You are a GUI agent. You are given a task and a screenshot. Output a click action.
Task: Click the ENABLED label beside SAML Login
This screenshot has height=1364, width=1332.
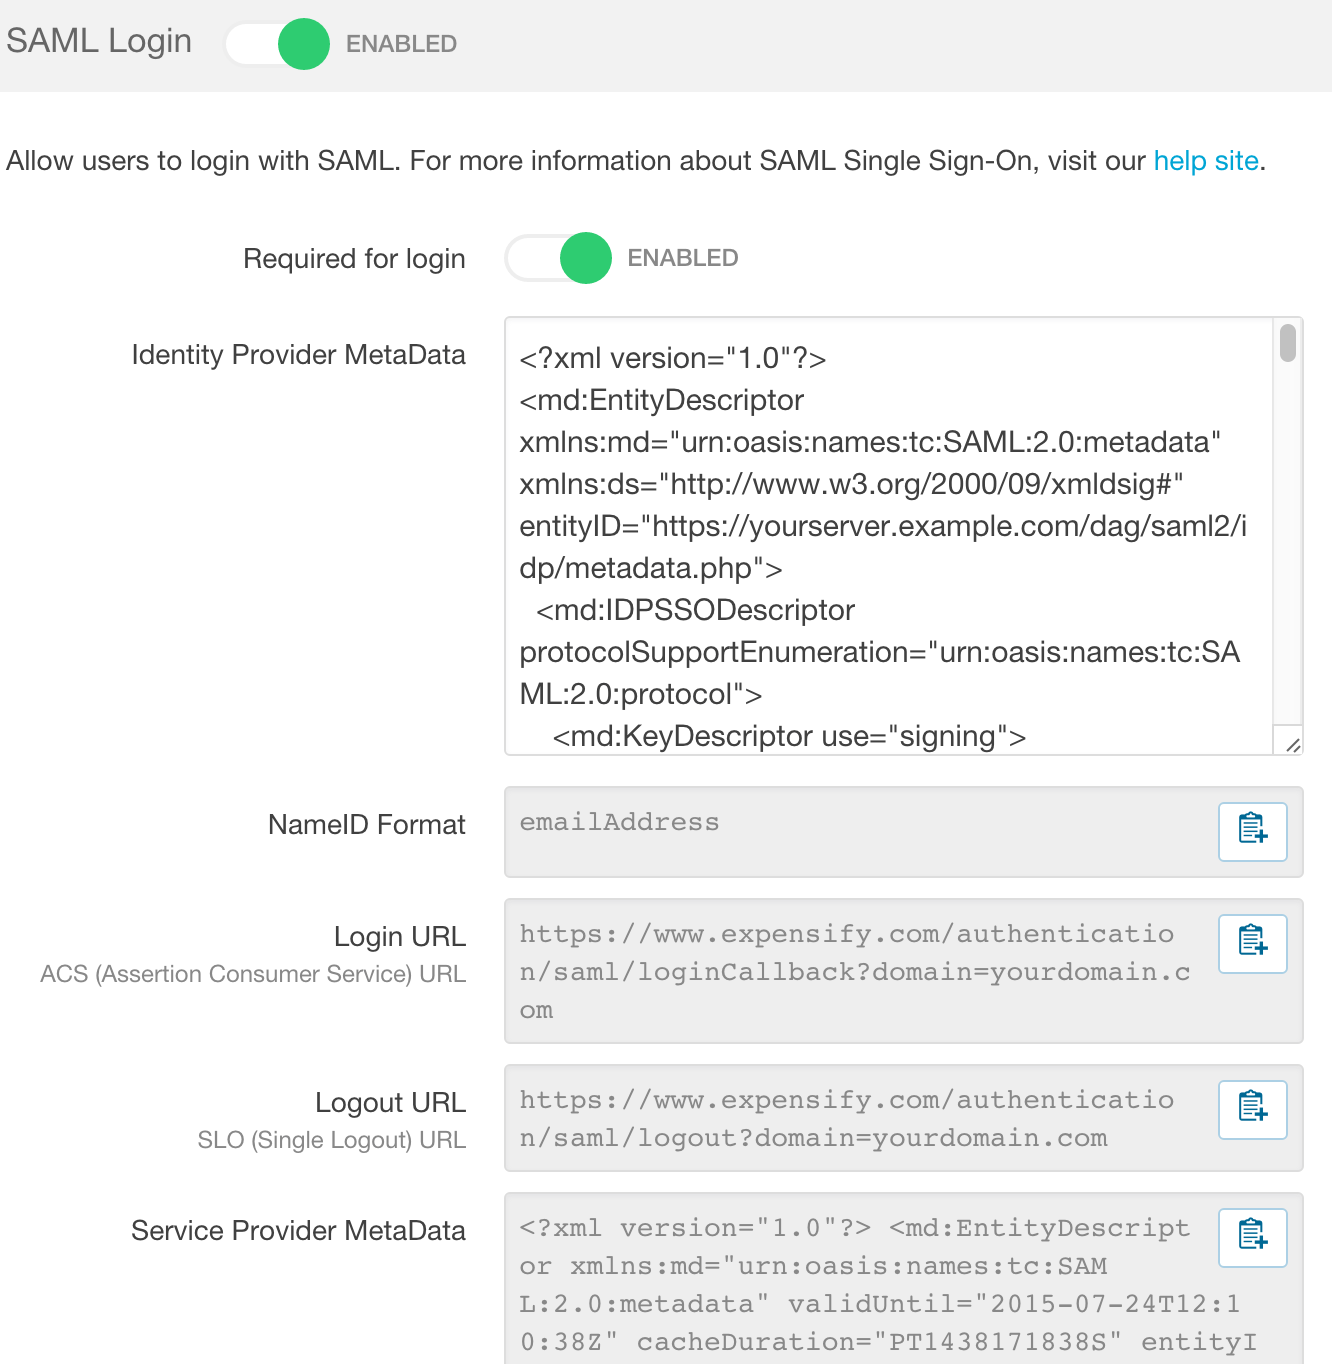tap(400, 43)
